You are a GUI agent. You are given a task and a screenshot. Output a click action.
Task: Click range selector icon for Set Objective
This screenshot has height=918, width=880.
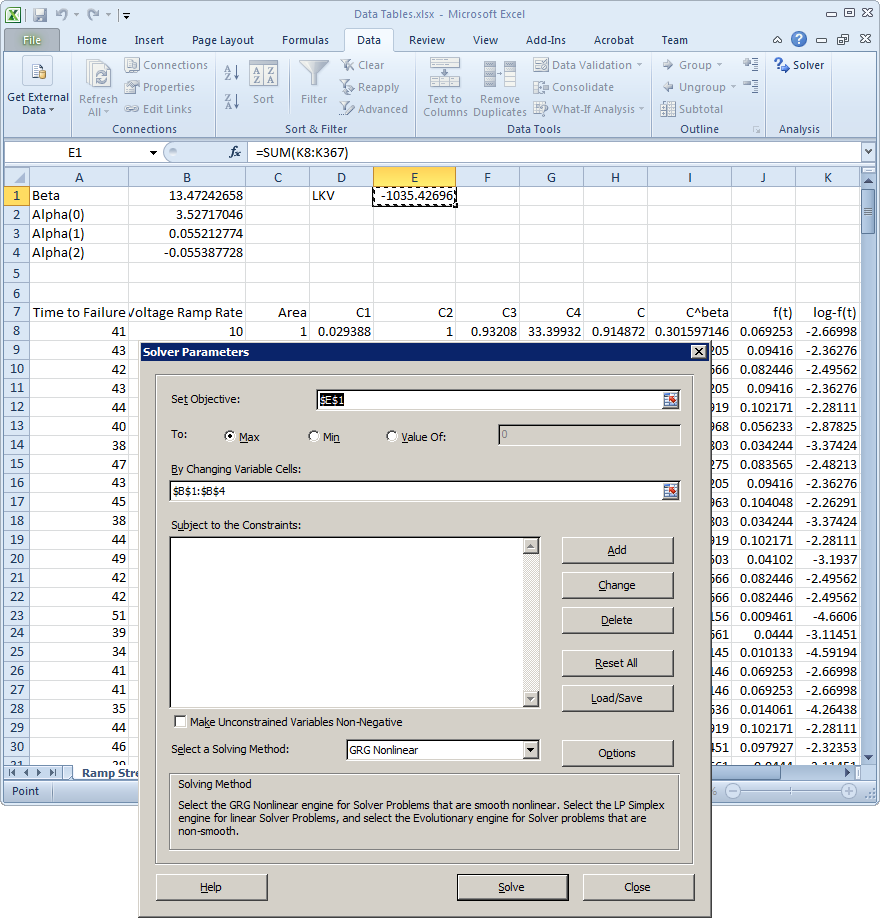[670, 400]
